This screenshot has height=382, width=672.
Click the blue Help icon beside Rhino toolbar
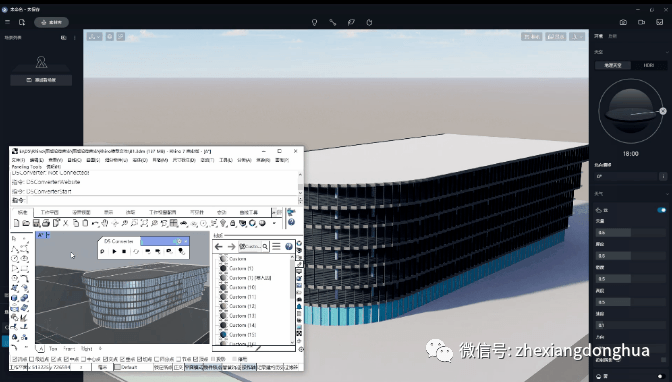point(291,222)
